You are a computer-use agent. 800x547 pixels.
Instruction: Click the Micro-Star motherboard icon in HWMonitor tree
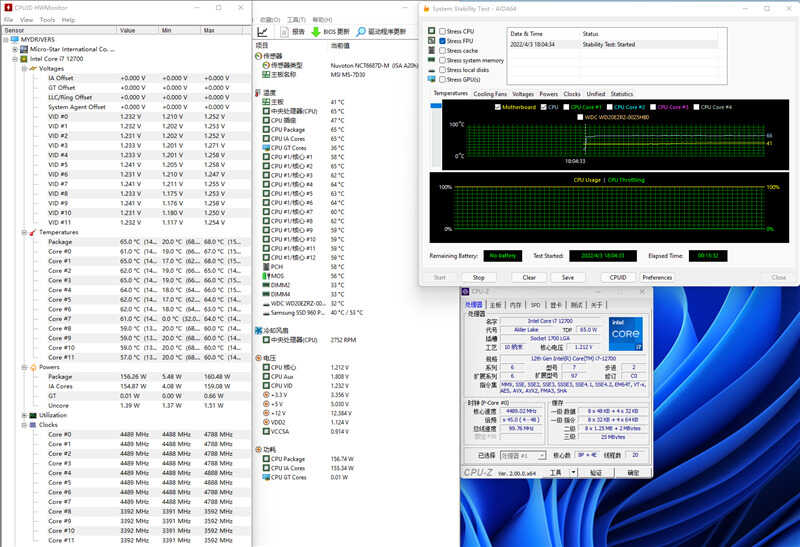(x=24, y=49)
